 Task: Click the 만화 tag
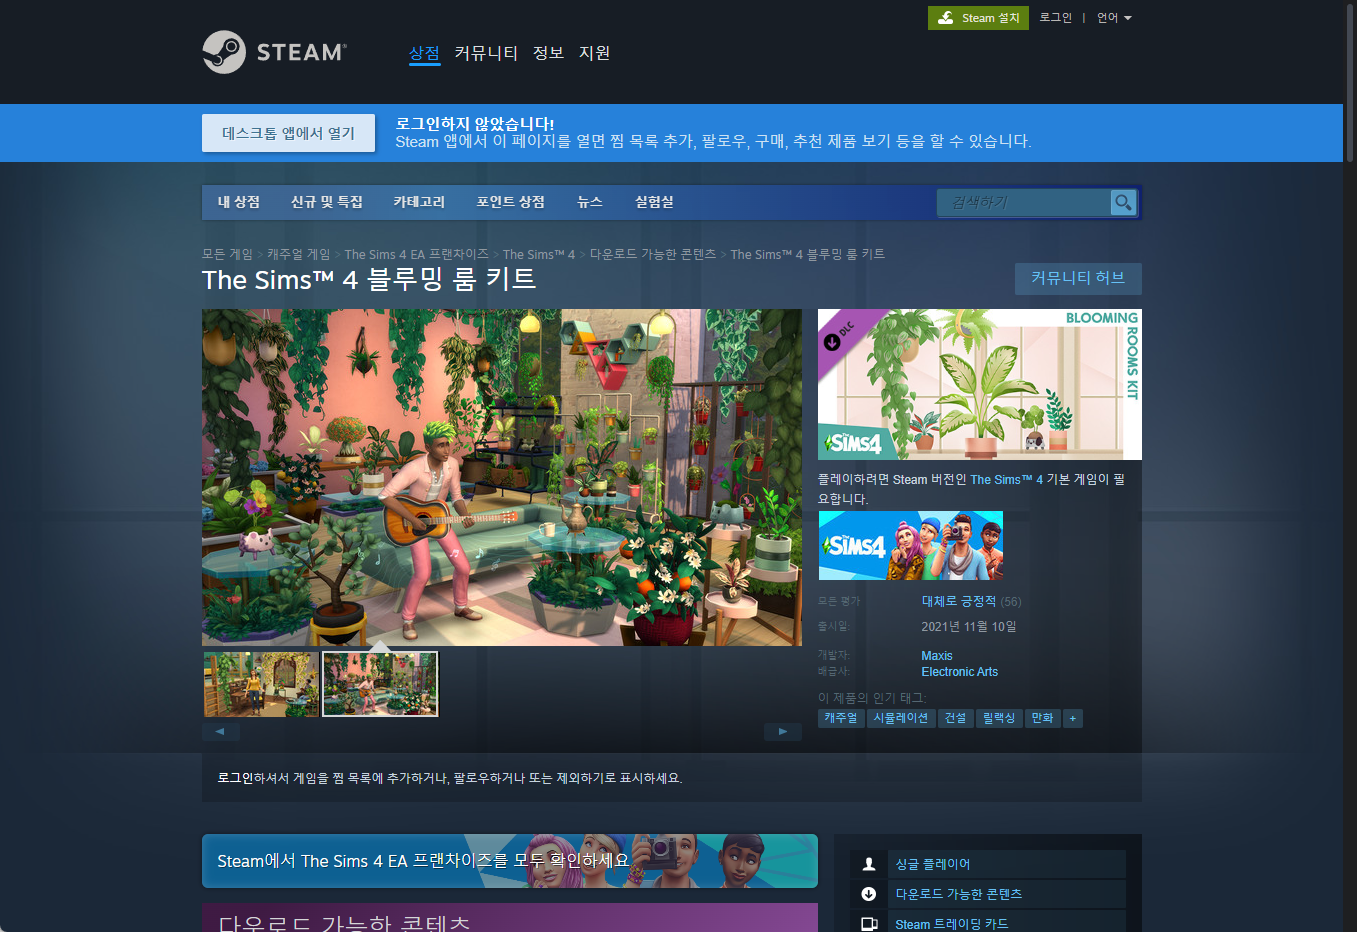coord(1043,718)
